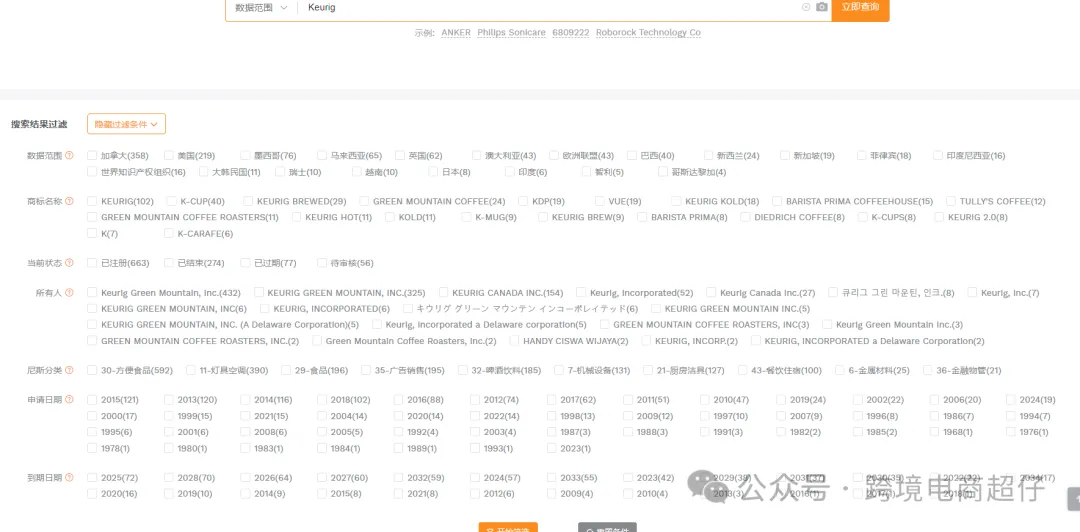Check the KEURIG(102) trademark name

[92, 201]
